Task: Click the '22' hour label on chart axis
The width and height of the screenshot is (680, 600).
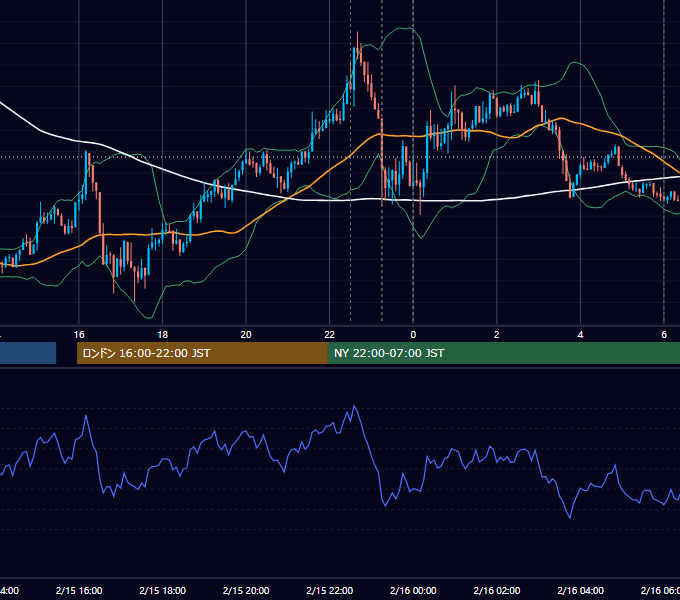Action: point(330,335)
